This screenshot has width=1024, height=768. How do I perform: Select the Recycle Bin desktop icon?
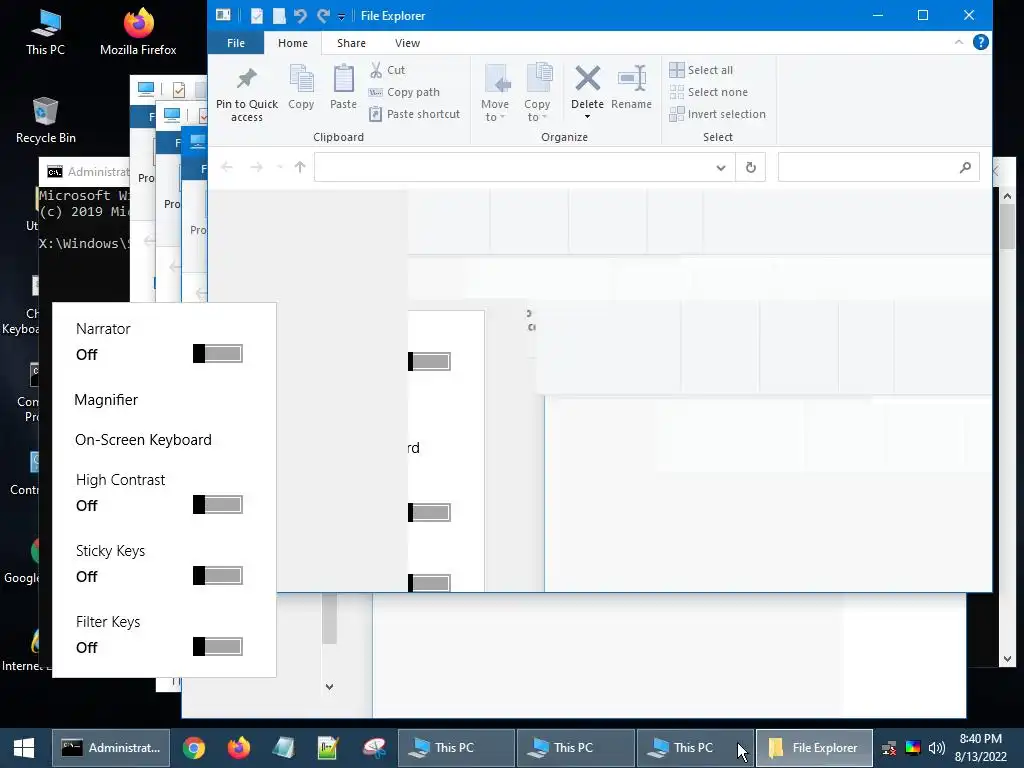pos(46,121)
